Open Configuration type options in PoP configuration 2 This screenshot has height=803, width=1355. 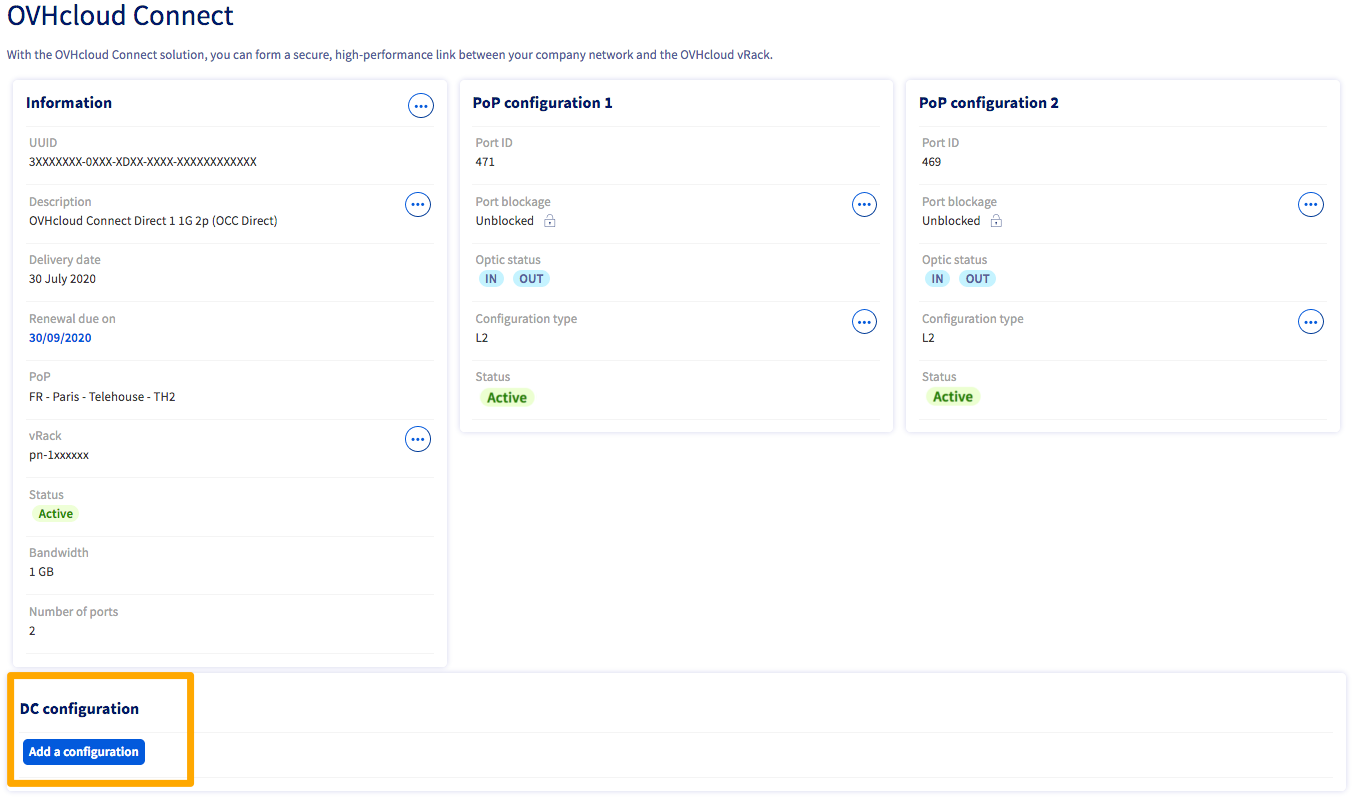[1310, 321]
